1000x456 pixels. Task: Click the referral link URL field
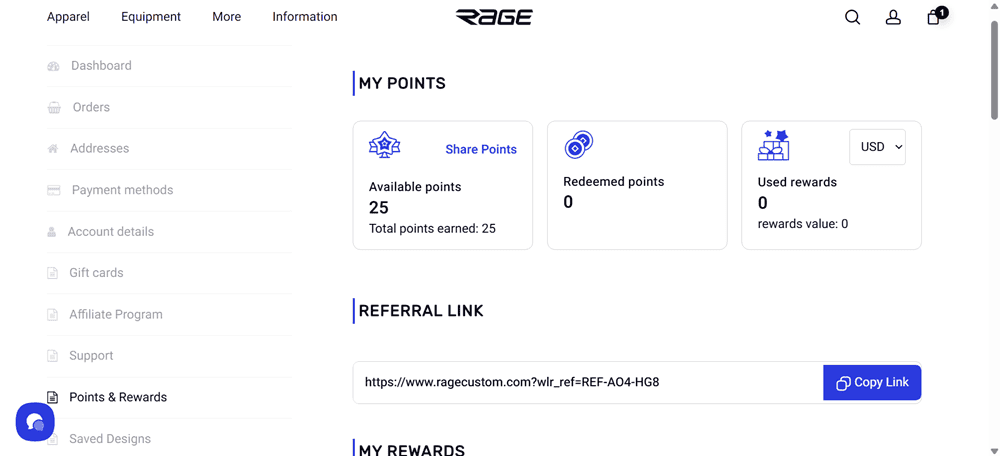tap(587, 382)
